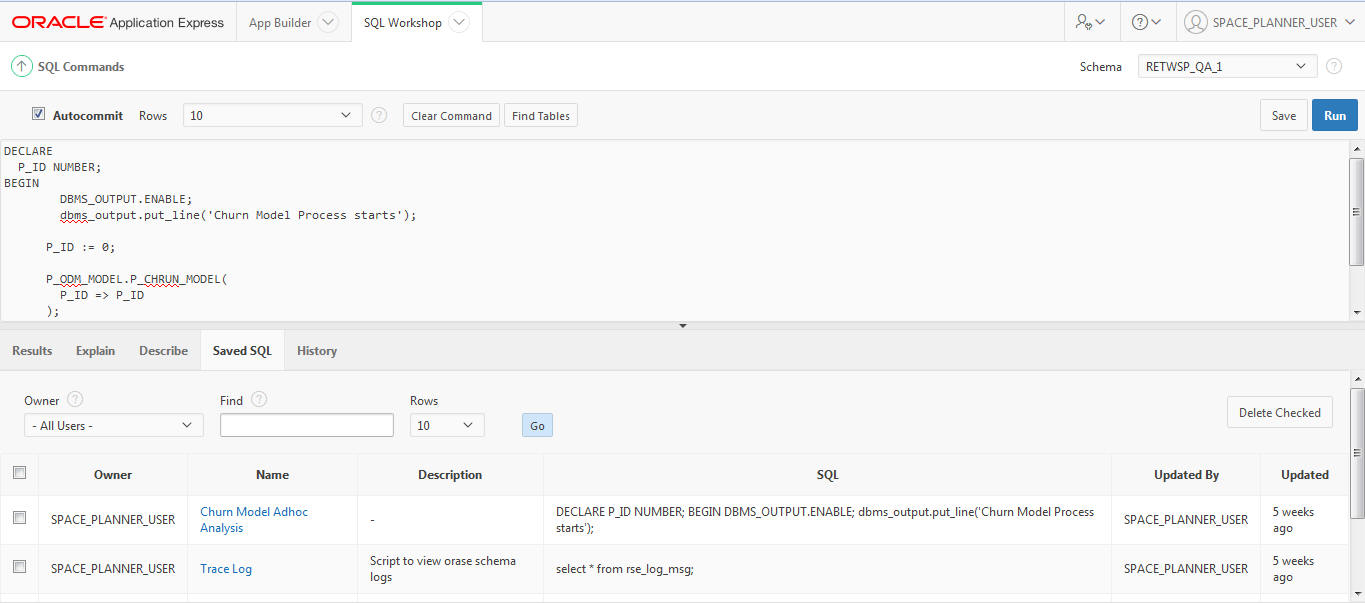Sort by the Updated By column header
Screen dimensions: 1365x603
point(1186,475)
